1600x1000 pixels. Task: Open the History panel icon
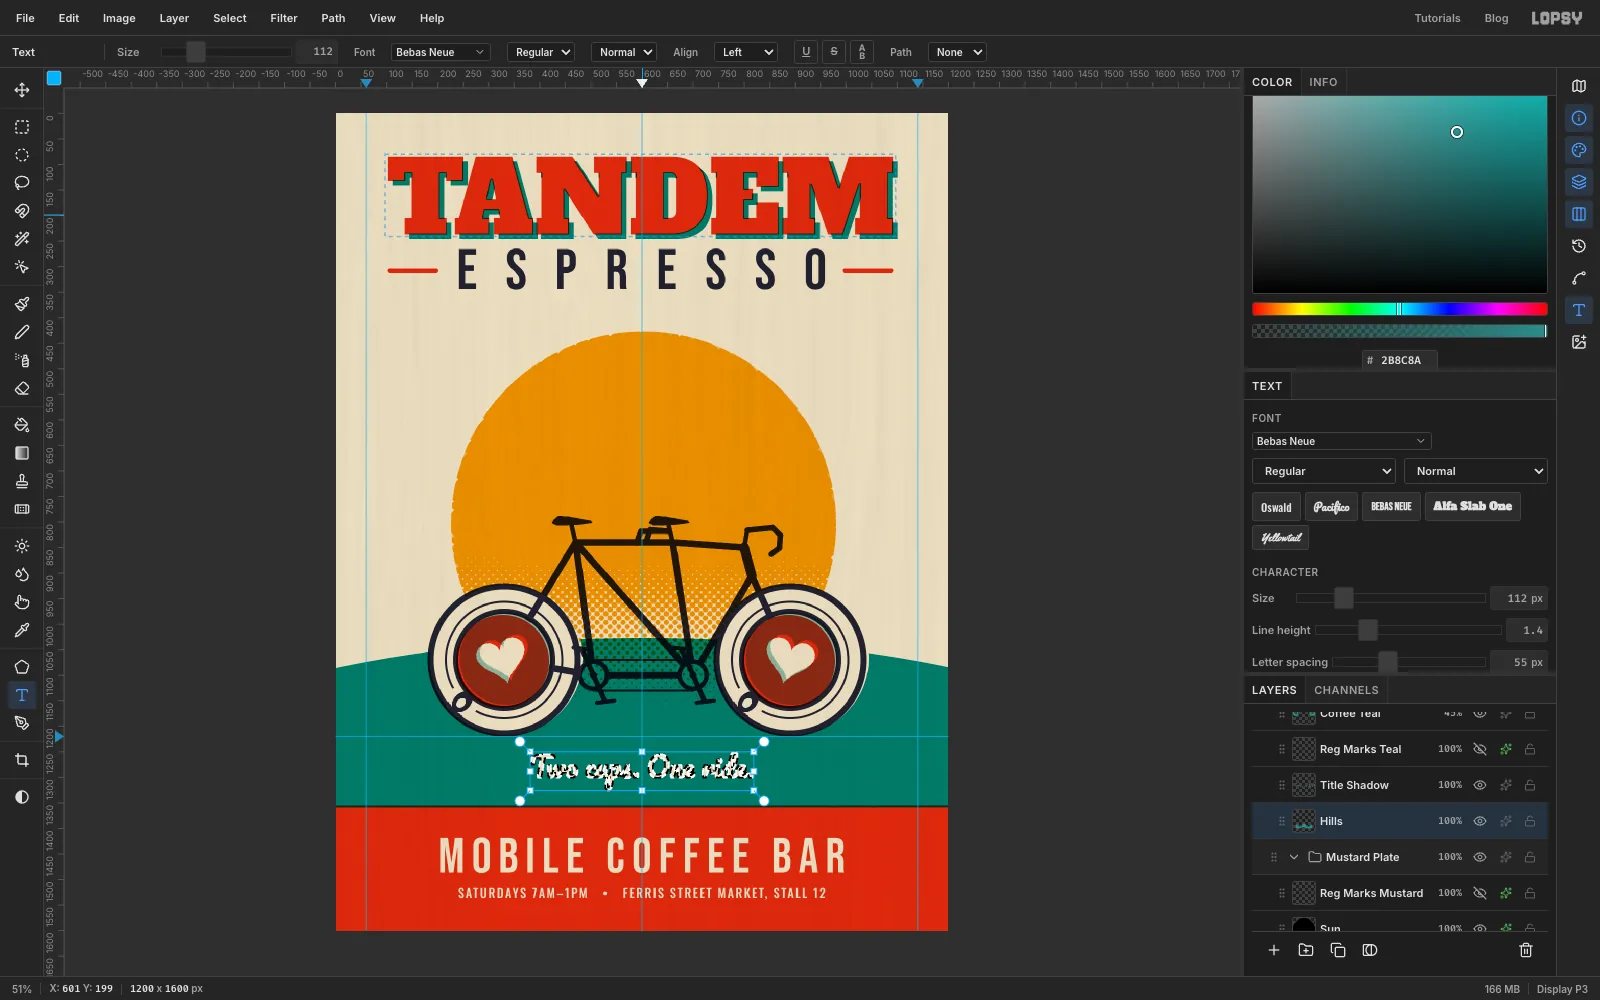click(x=1579, y=246)
